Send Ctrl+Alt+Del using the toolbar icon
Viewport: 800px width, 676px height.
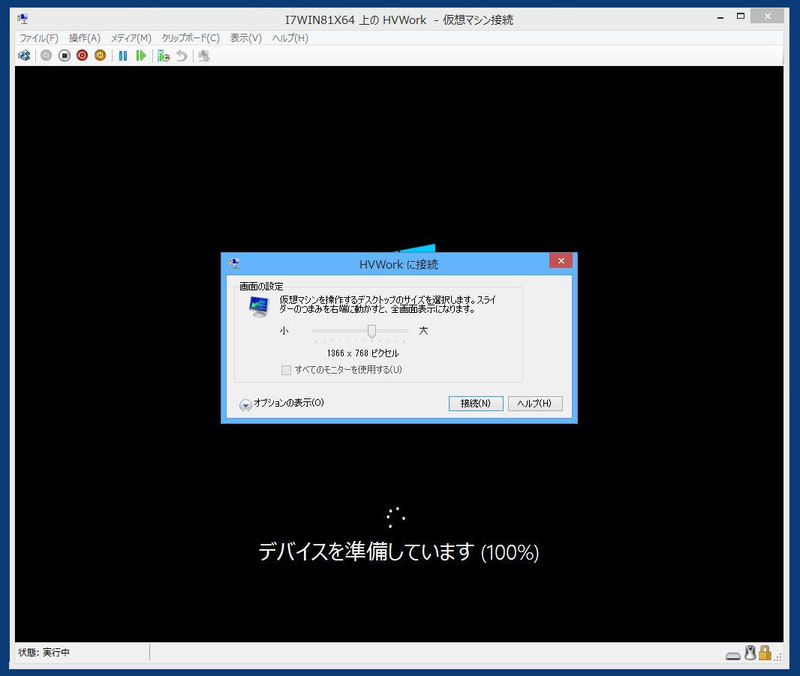[x=24, y=56]
